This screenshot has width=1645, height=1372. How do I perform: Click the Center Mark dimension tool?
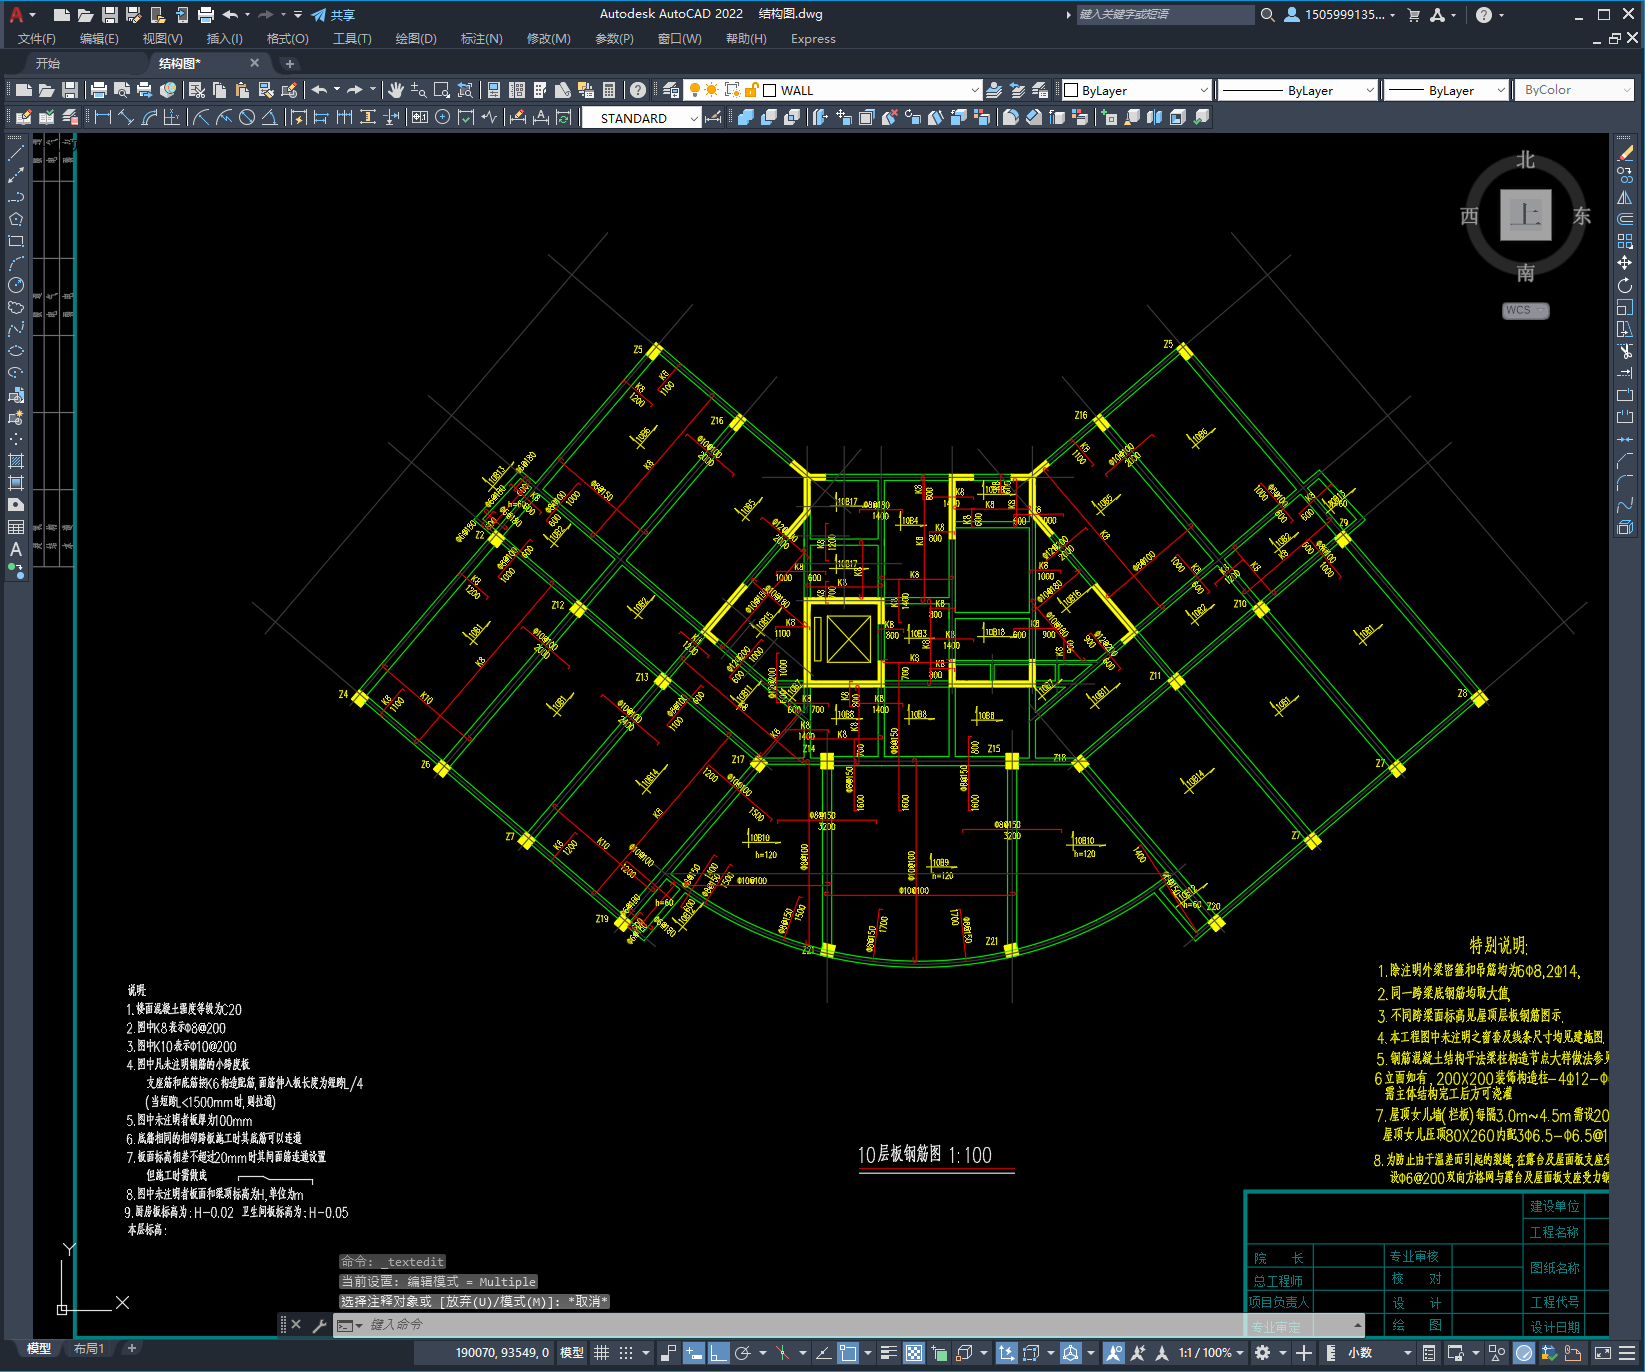[443, 117]
